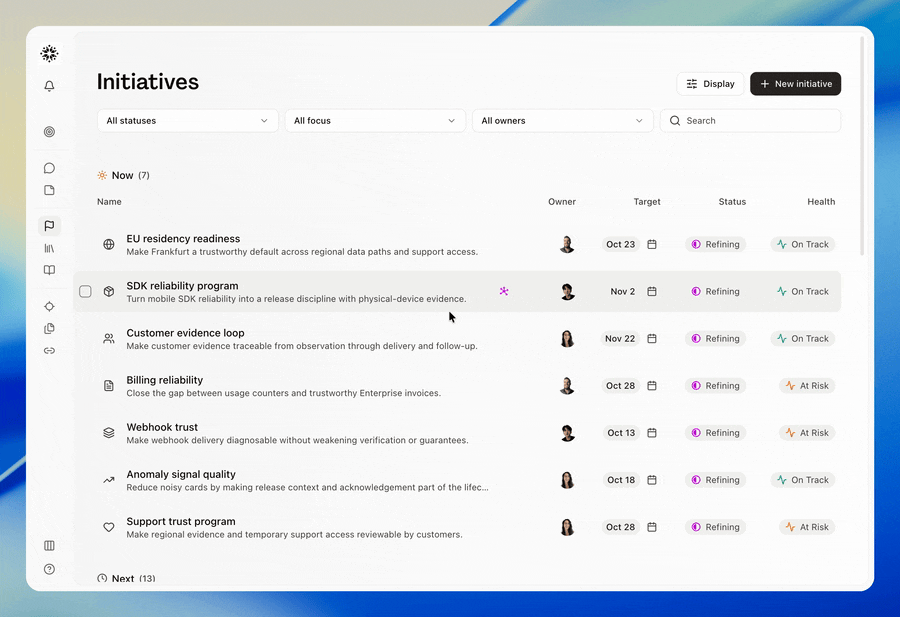Open the document page icon in sidebar

pos(49,190)
